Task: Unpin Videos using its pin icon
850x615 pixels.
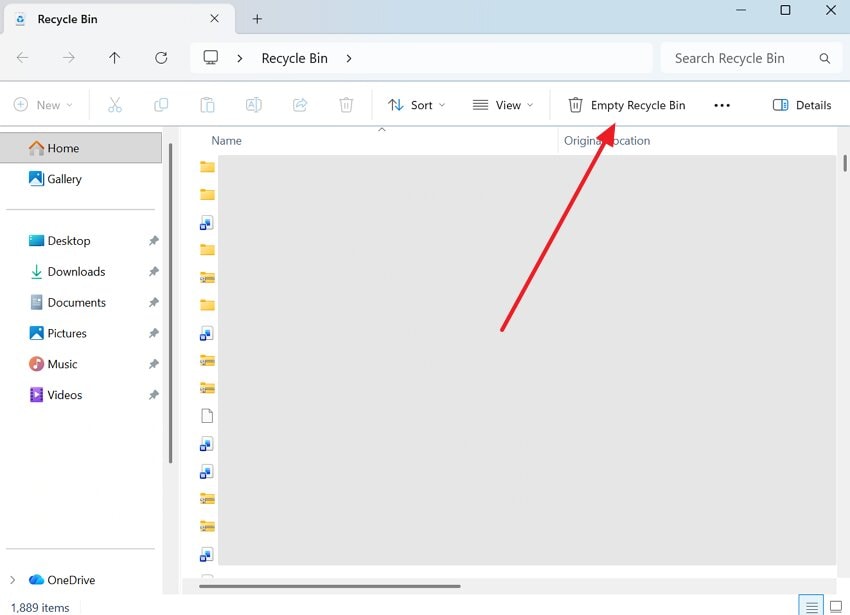Action: pos(153,395)
